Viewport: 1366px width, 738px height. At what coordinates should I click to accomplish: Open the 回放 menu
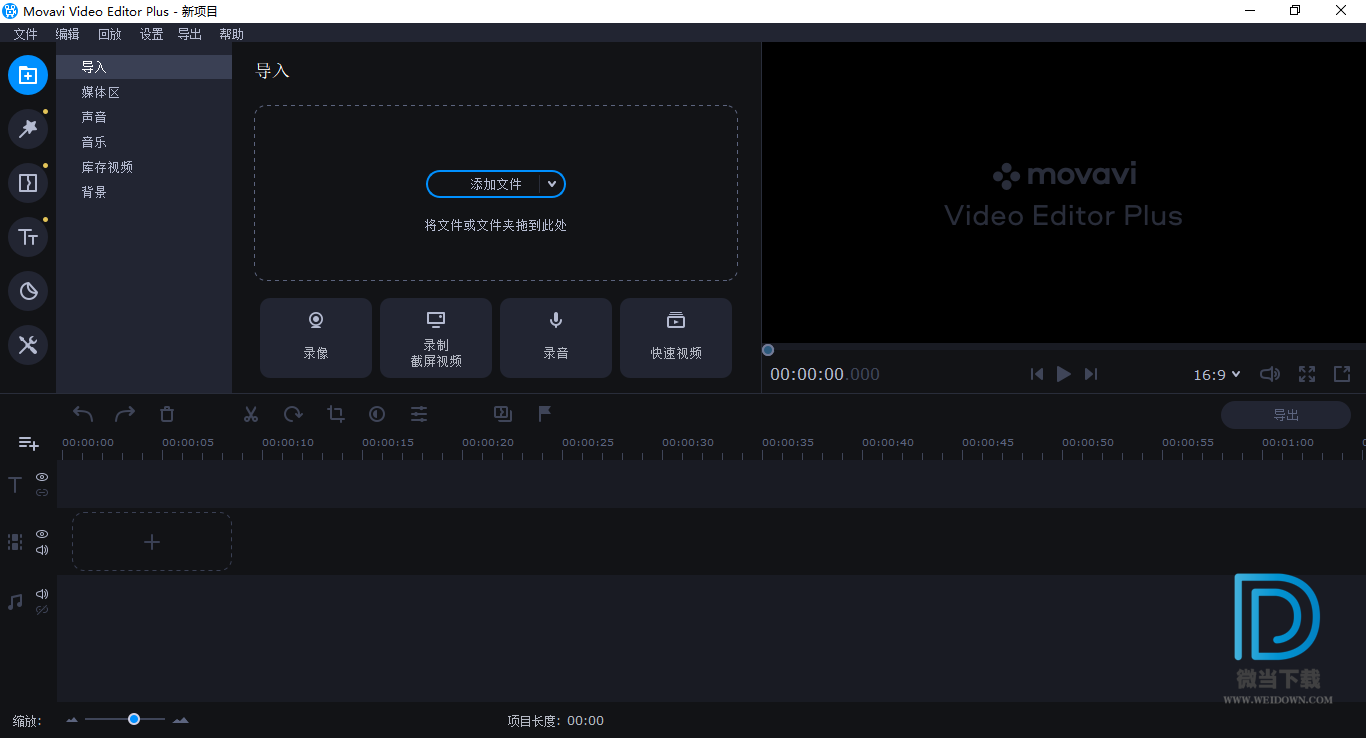tap(109, 34)
